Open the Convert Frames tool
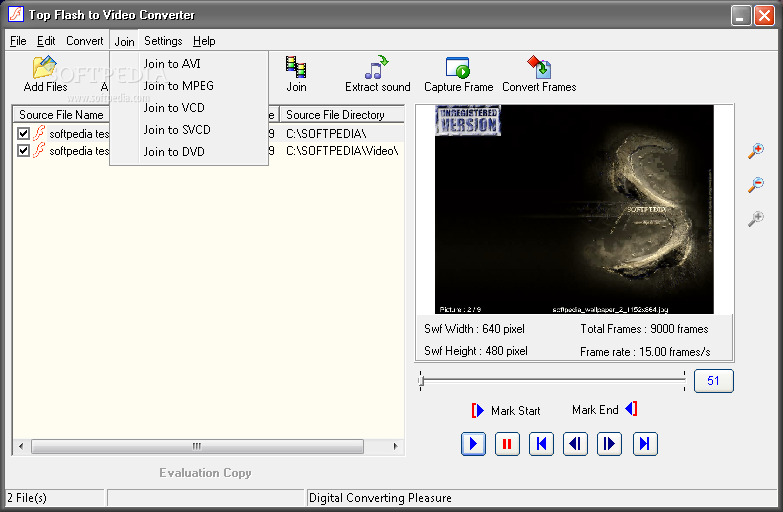Image resolution: width=783 pixels, height=512 pixels. (539, 74)
